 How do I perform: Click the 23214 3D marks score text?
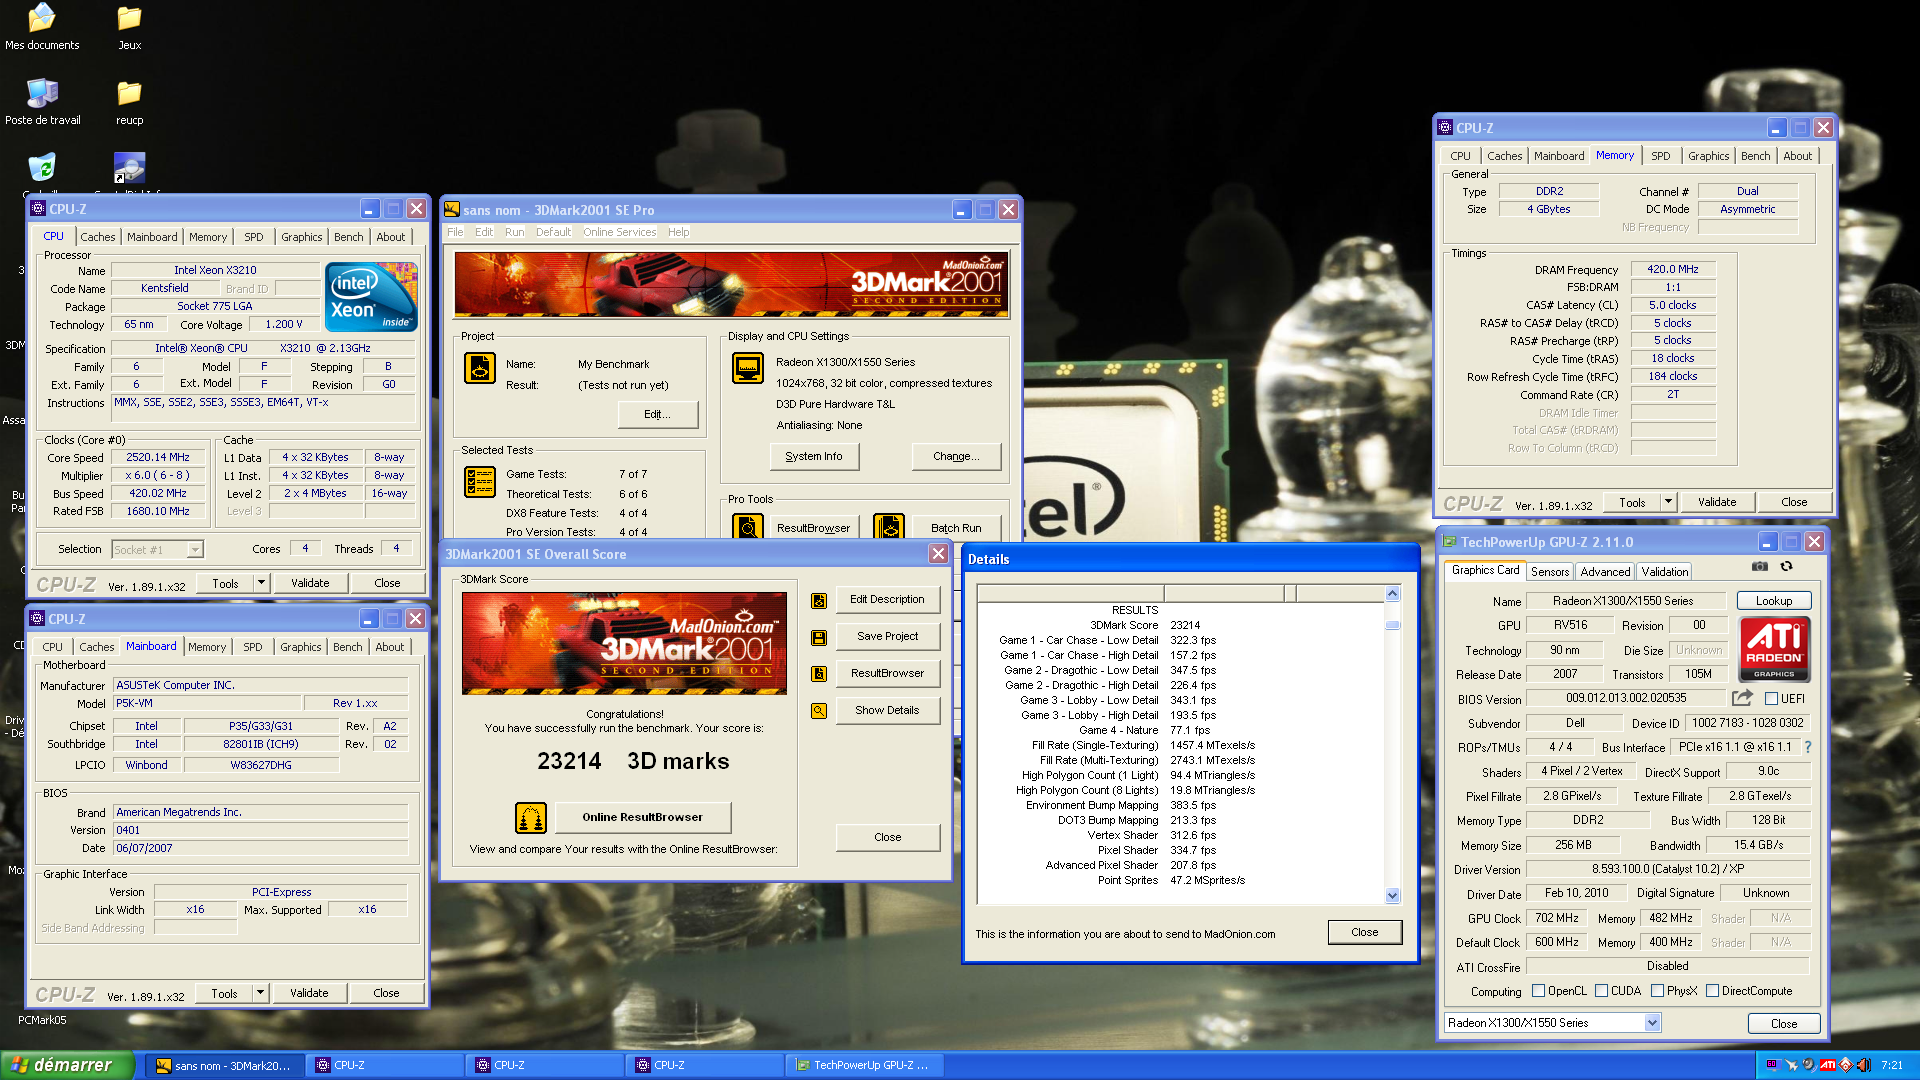pos(633,761)
